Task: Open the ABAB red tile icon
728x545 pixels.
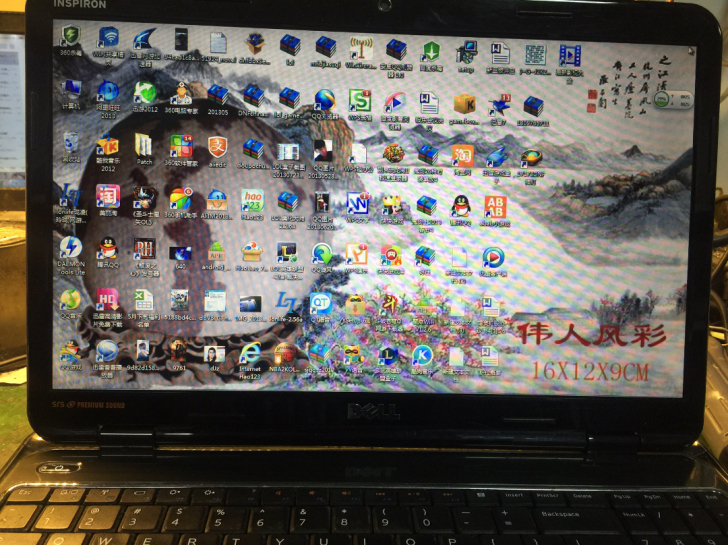Action: [x=495, y=208]
